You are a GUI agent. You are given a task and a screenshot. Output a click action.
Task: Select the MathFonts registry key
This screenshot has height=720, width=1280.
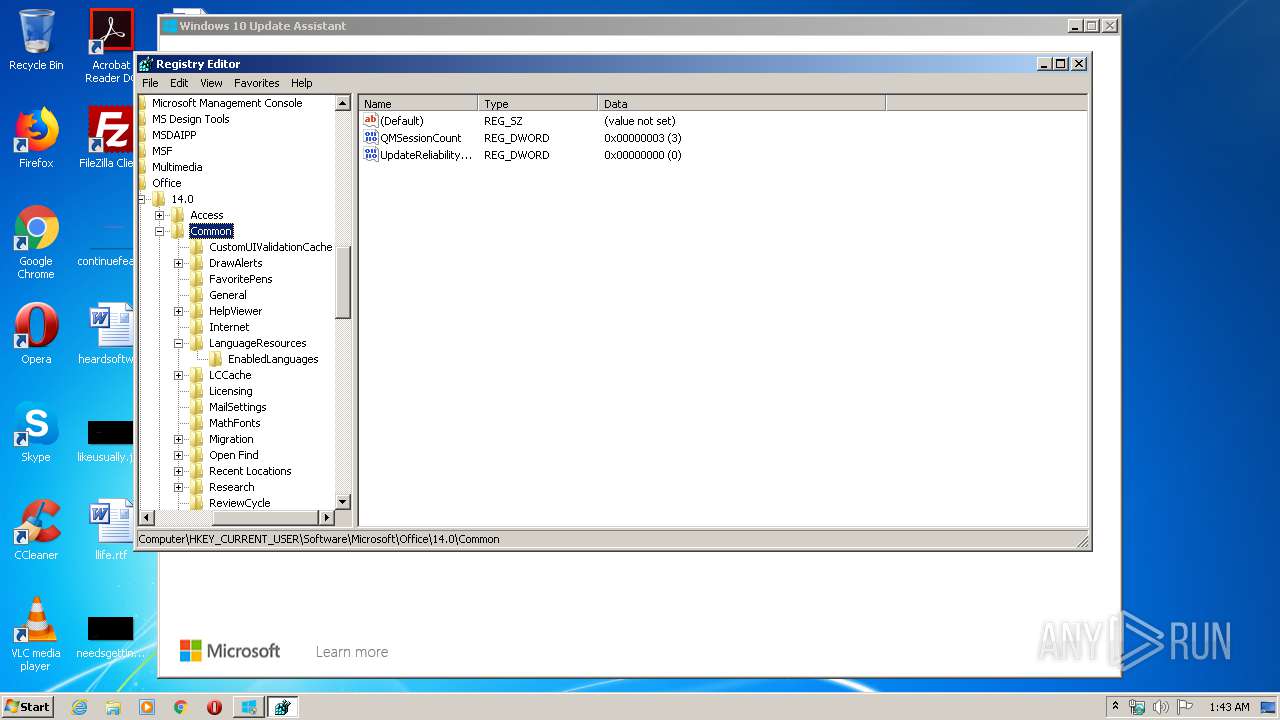[x=234, y=423]
